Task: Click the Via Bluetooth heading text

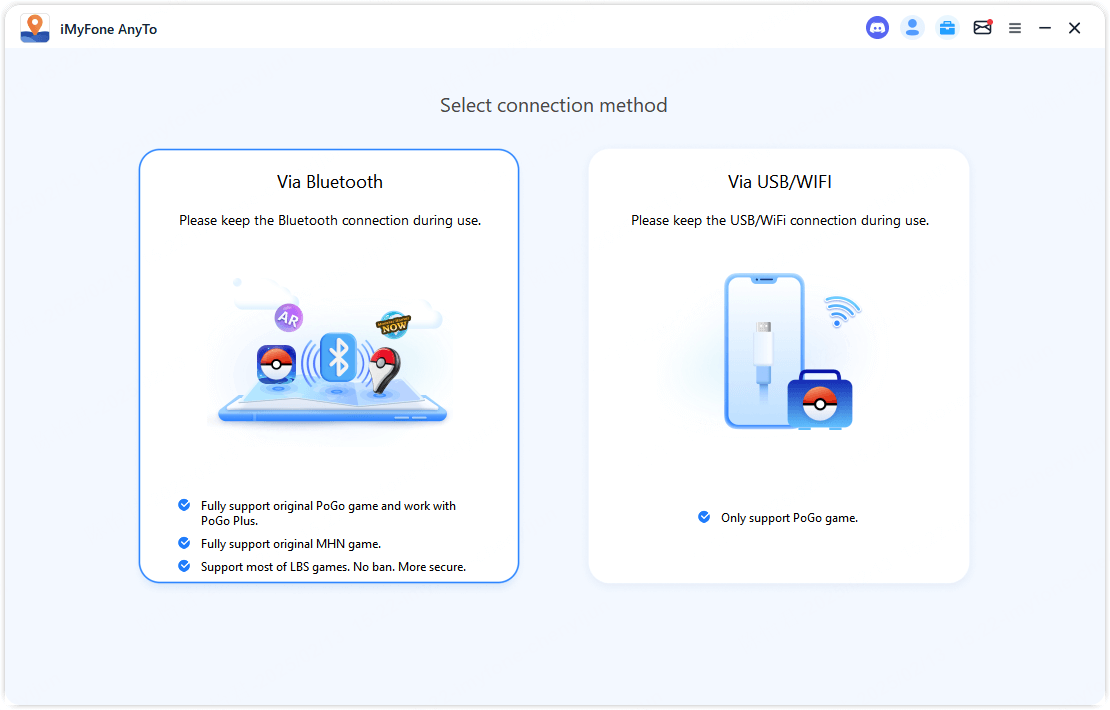Action: point(330,182)
